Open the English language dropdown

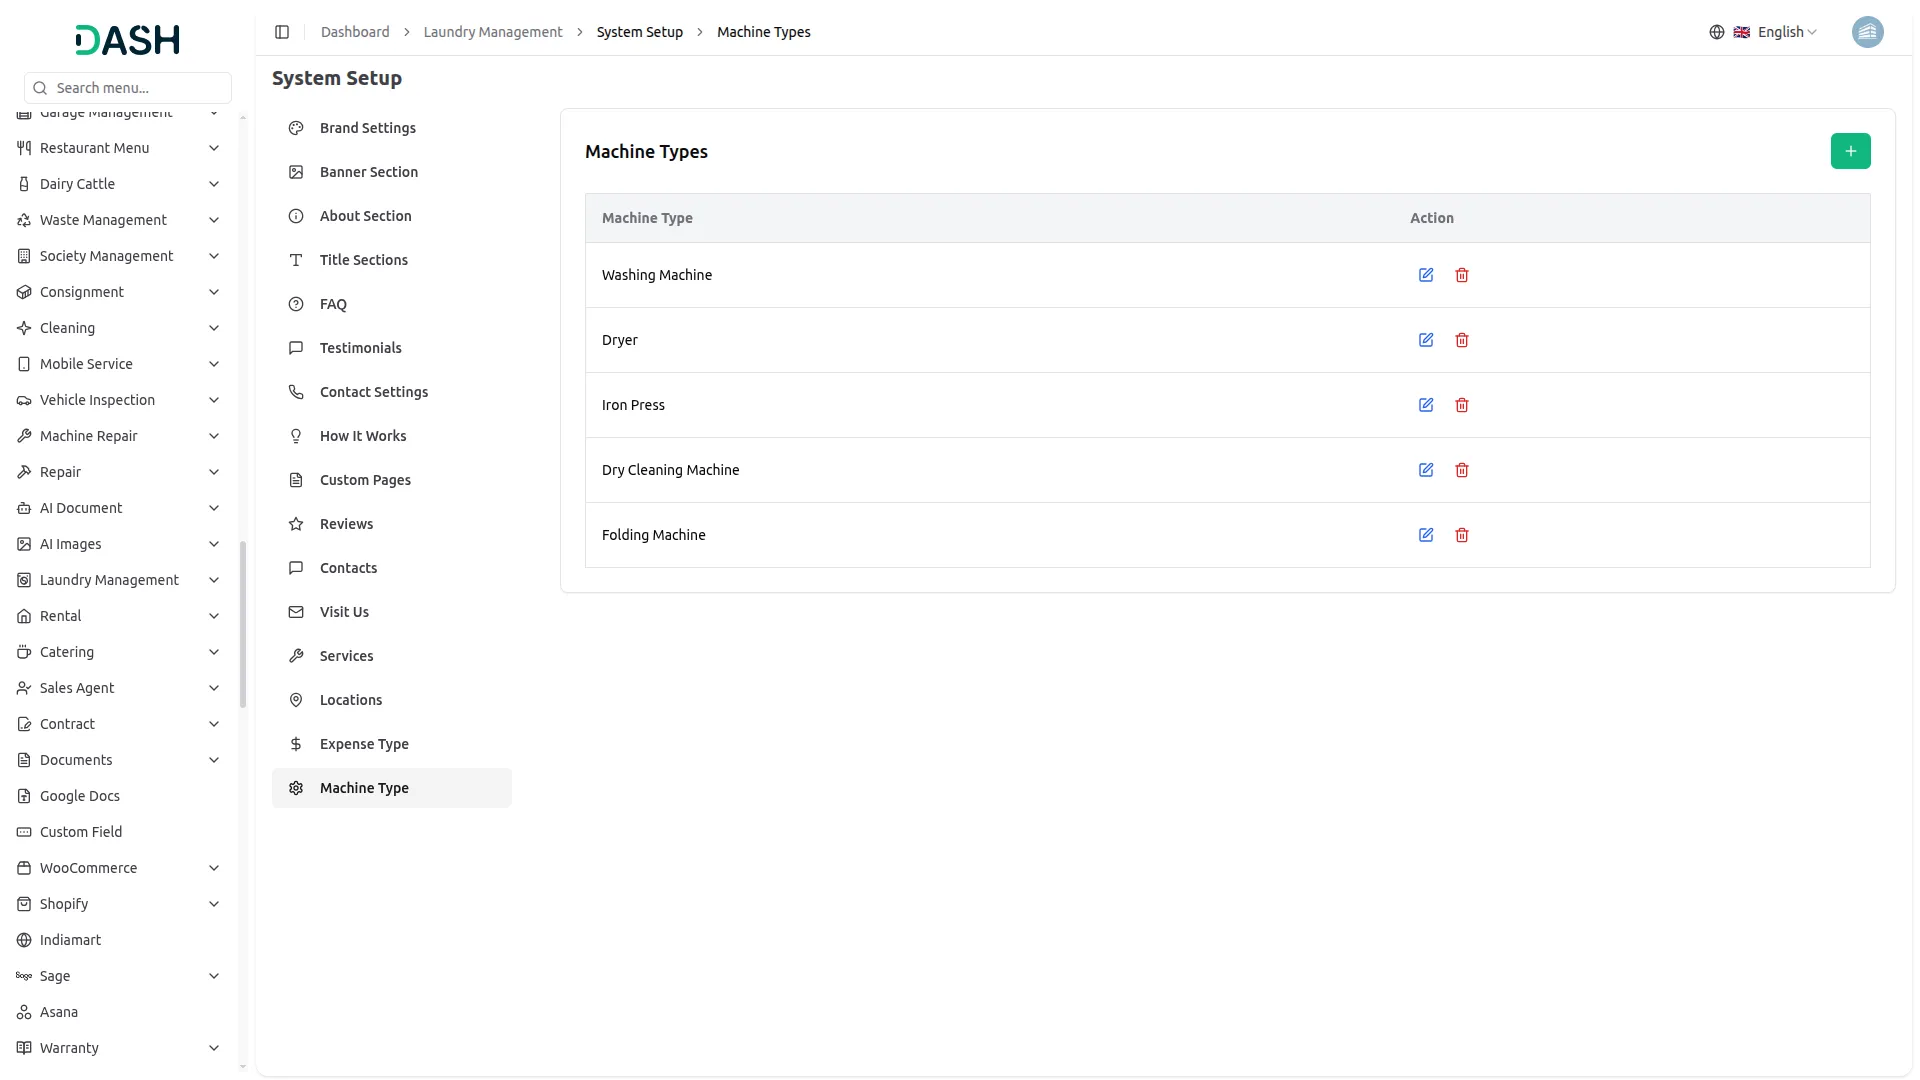click(x=1775, y=32)
